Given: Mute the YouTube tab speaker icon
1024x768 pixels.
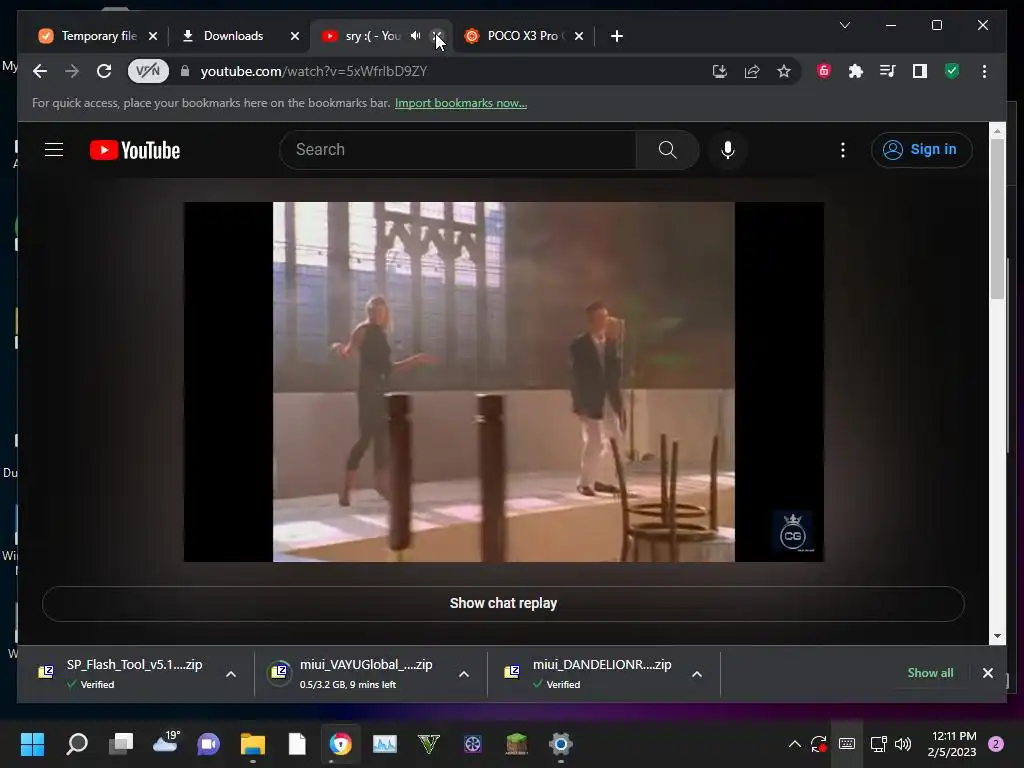Looking at the screenshot, I should pyautogui.click(x=415, y=36).
